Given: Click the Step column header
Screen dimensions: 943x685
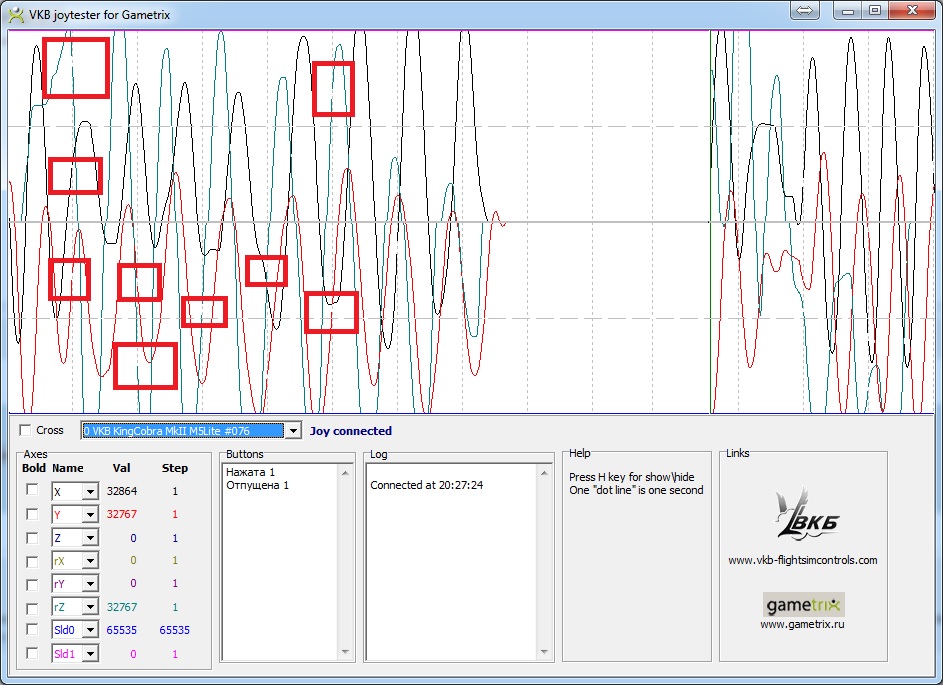Looking at the screenshot, I should coord(175,468).
